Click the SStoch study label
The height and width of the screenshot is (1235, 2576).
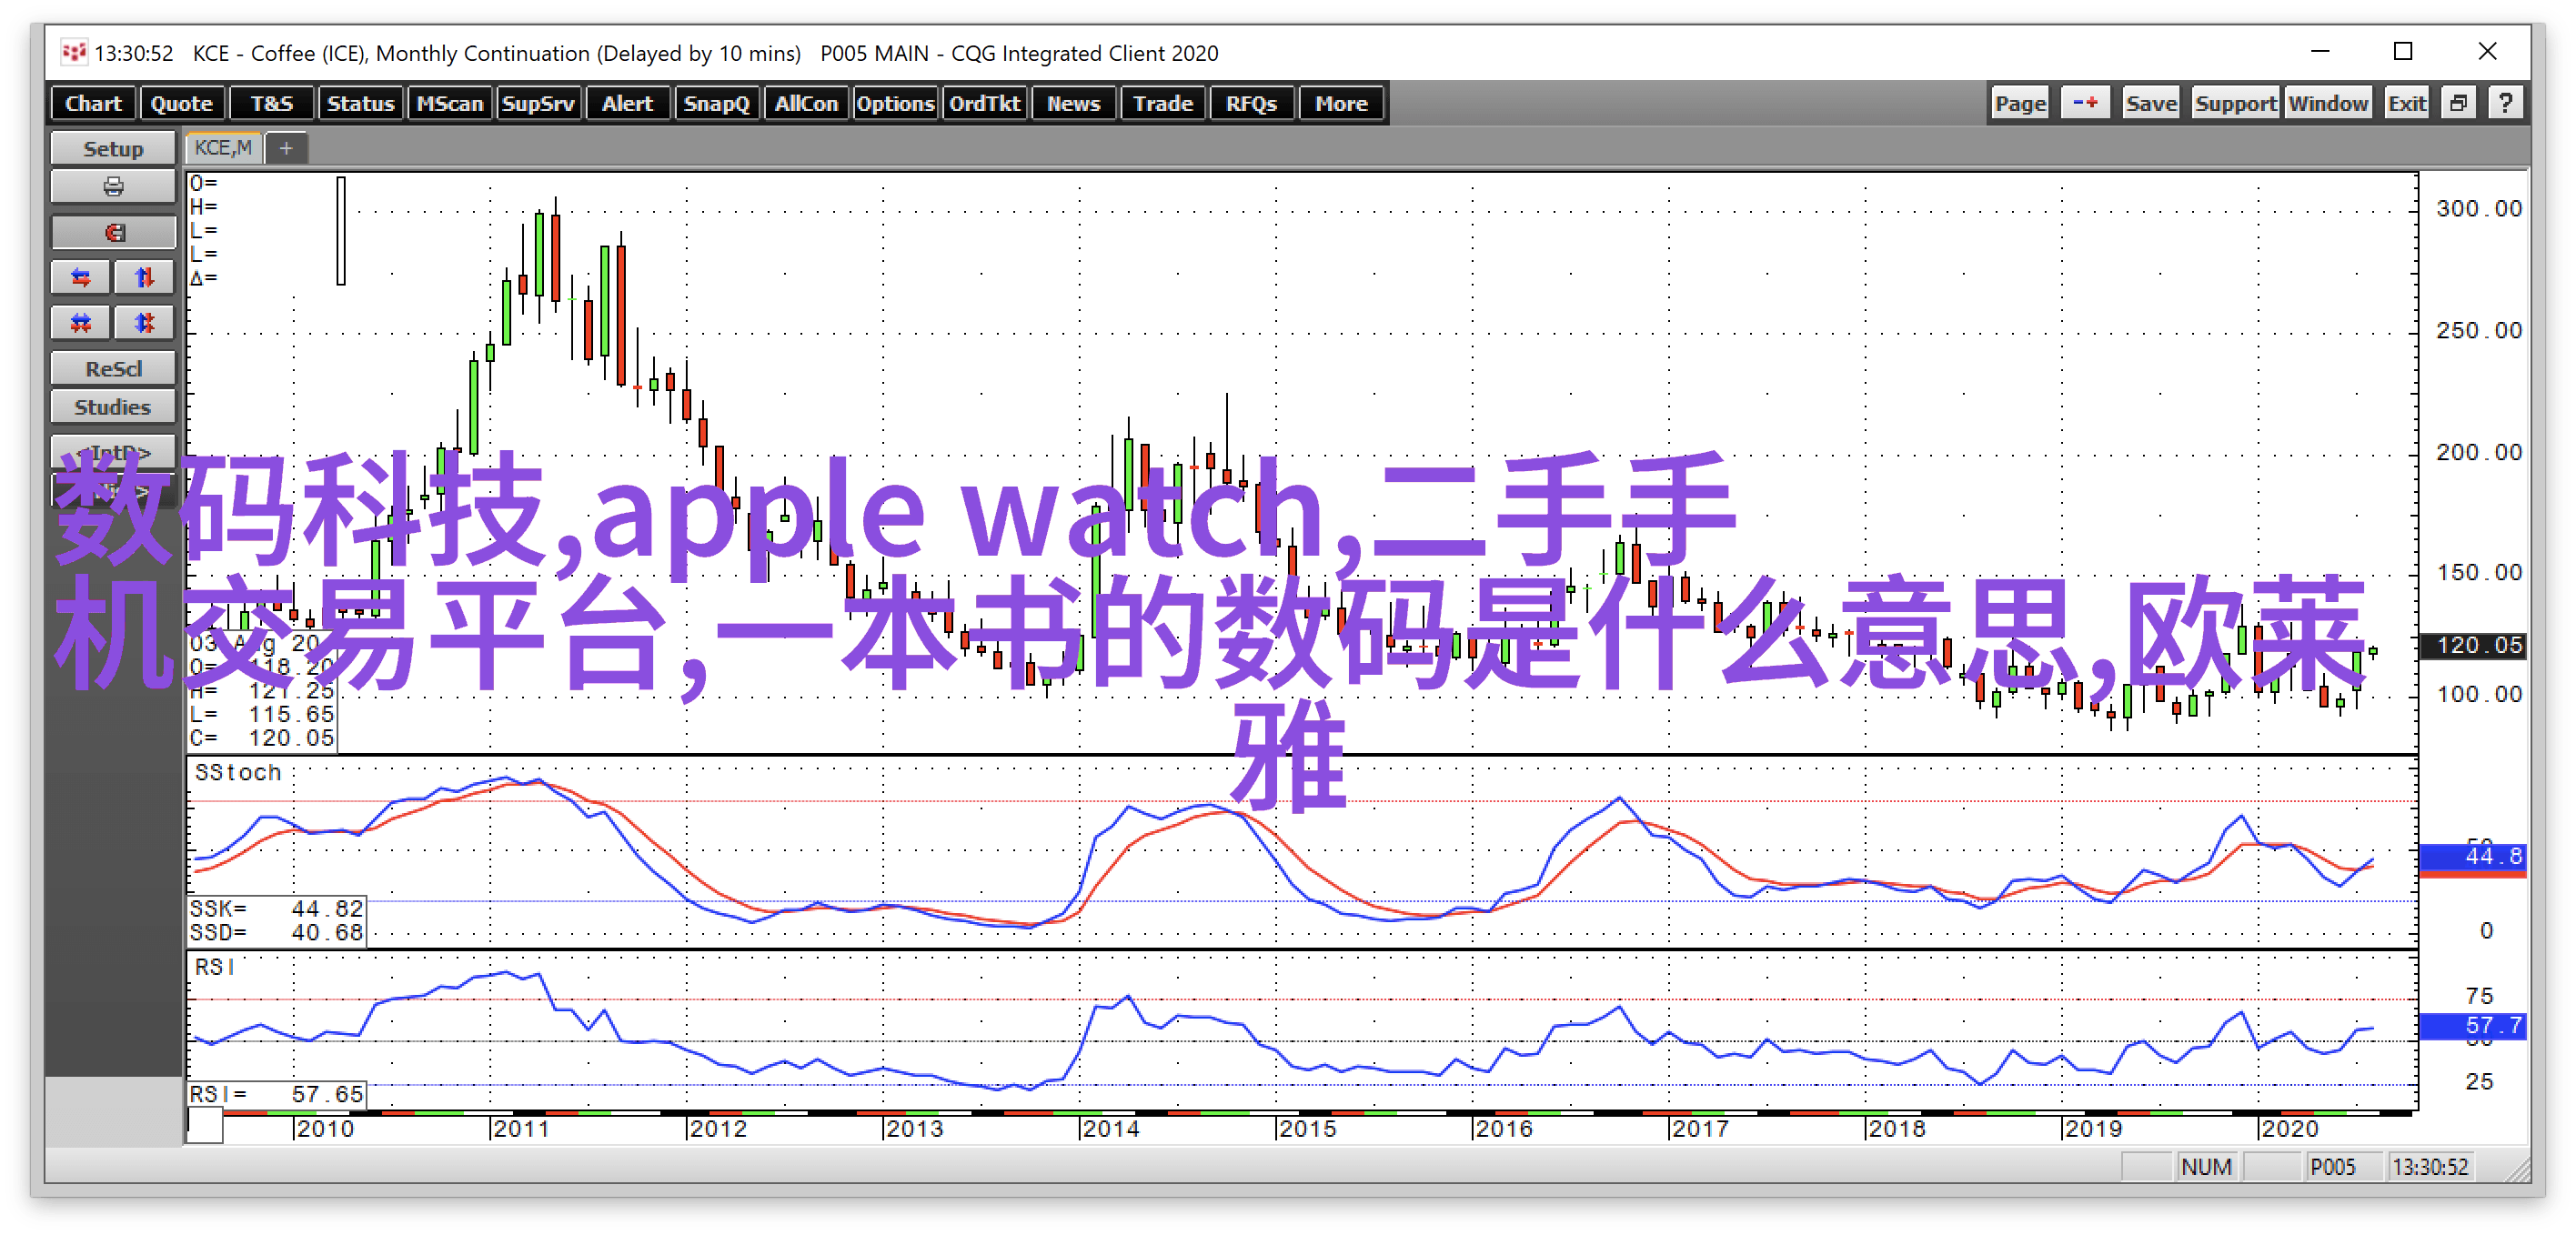(x=238, y=772)
